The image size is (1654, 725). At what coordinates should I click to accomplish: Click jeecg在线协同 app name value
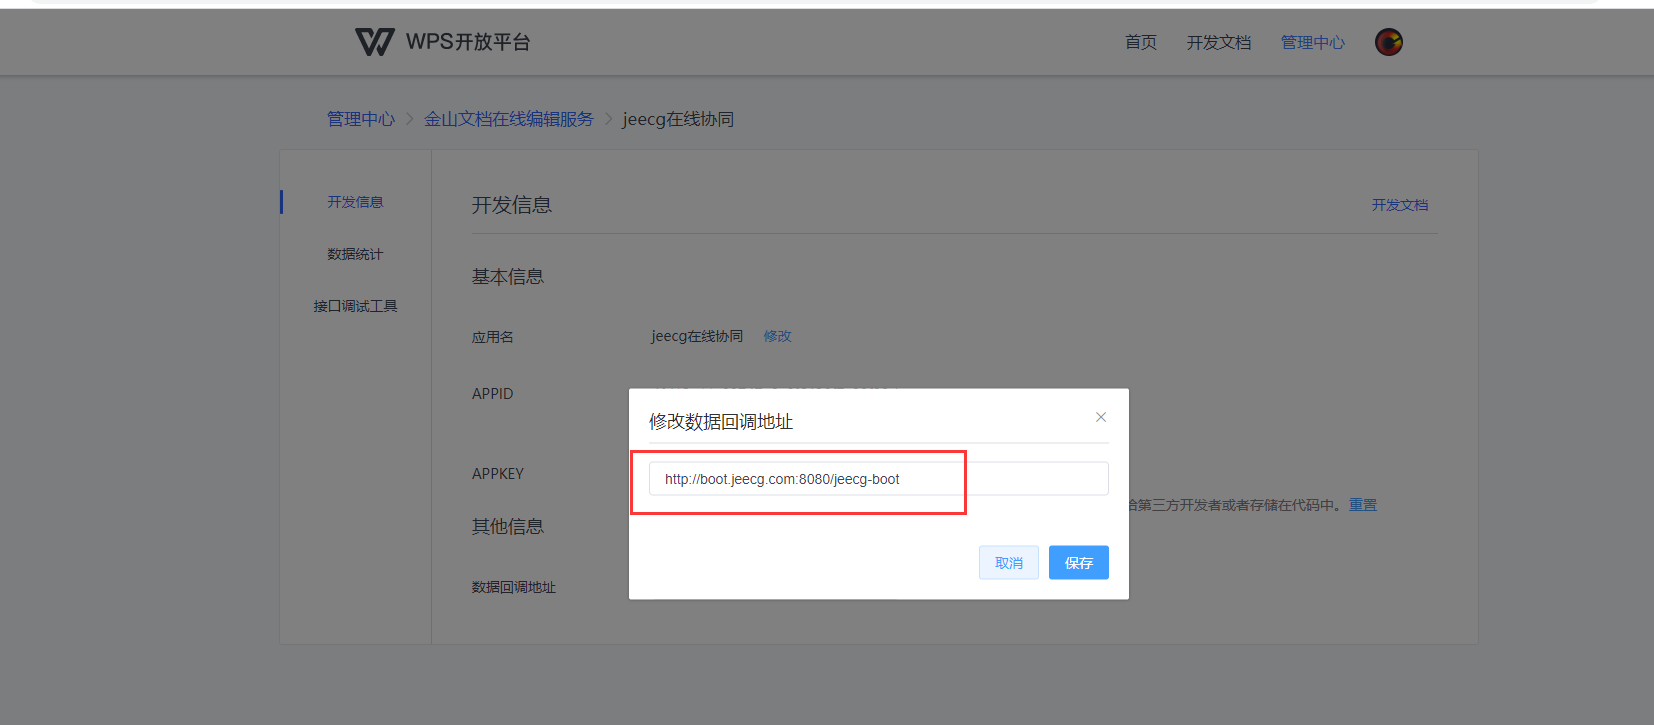pyautogui.click(x=697, y=336)
